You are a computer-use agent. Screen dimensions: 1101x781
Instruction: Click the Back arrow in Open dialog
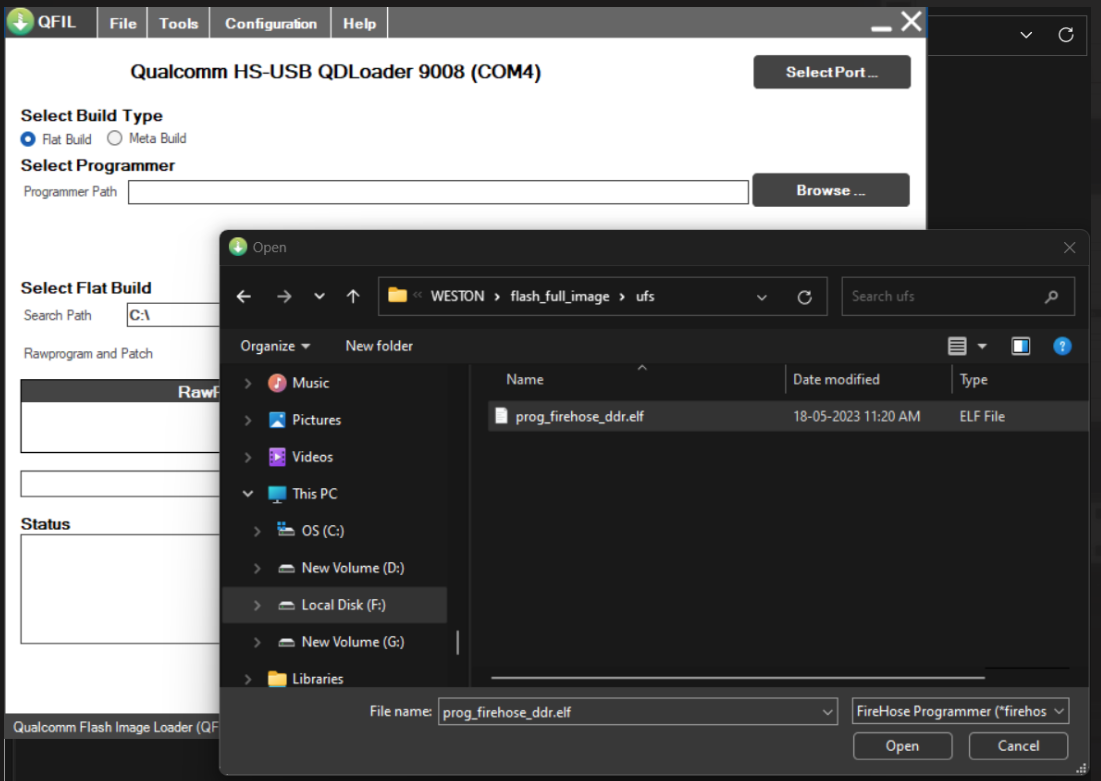244,297
